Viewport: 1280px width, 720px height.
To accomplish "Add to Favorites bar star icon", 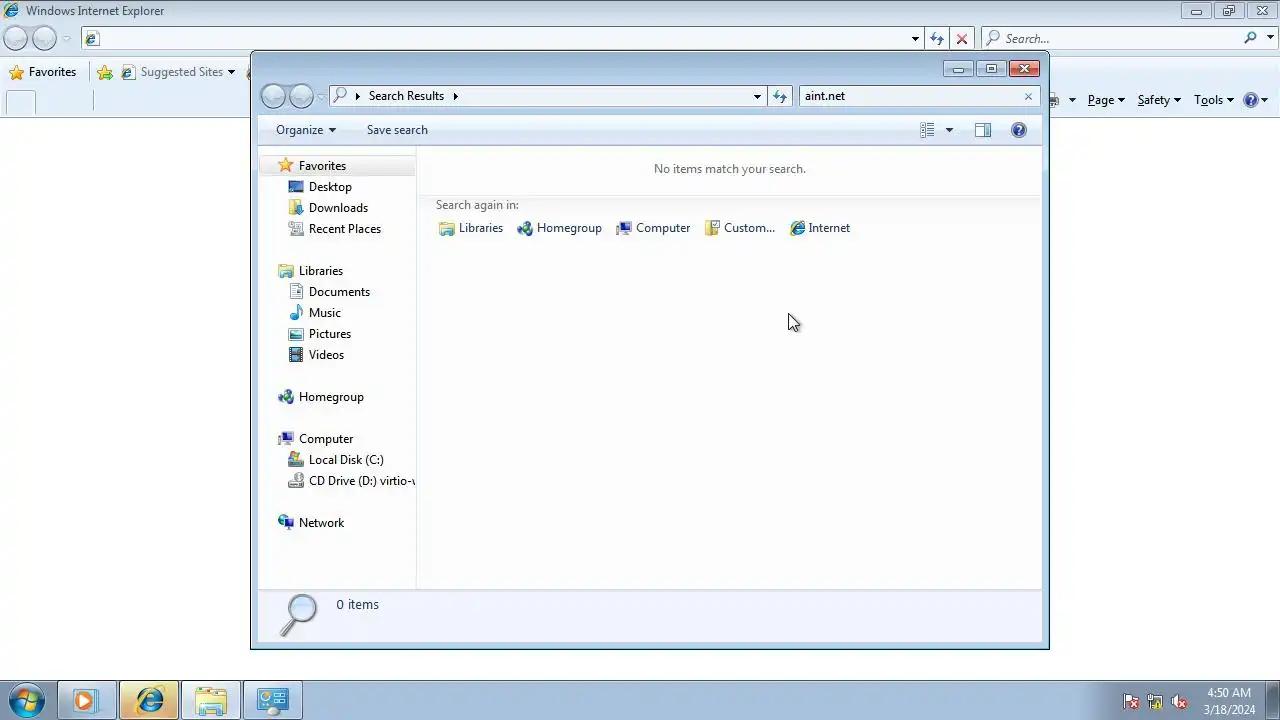I will [105, 72].
